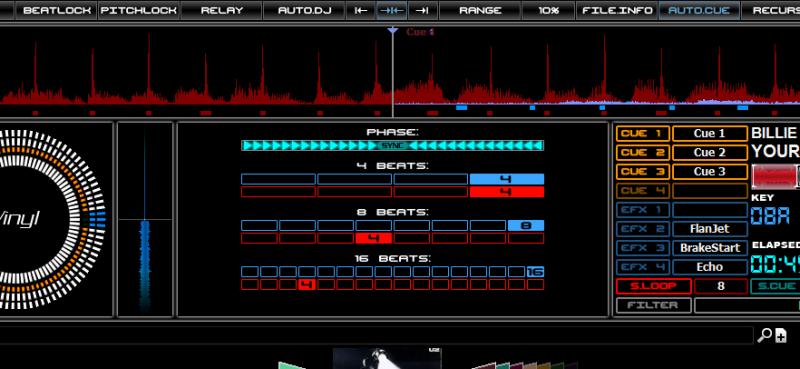Open the FlanJet effect selector
This screenshot has height=369, width=800.
pos(710,229)
